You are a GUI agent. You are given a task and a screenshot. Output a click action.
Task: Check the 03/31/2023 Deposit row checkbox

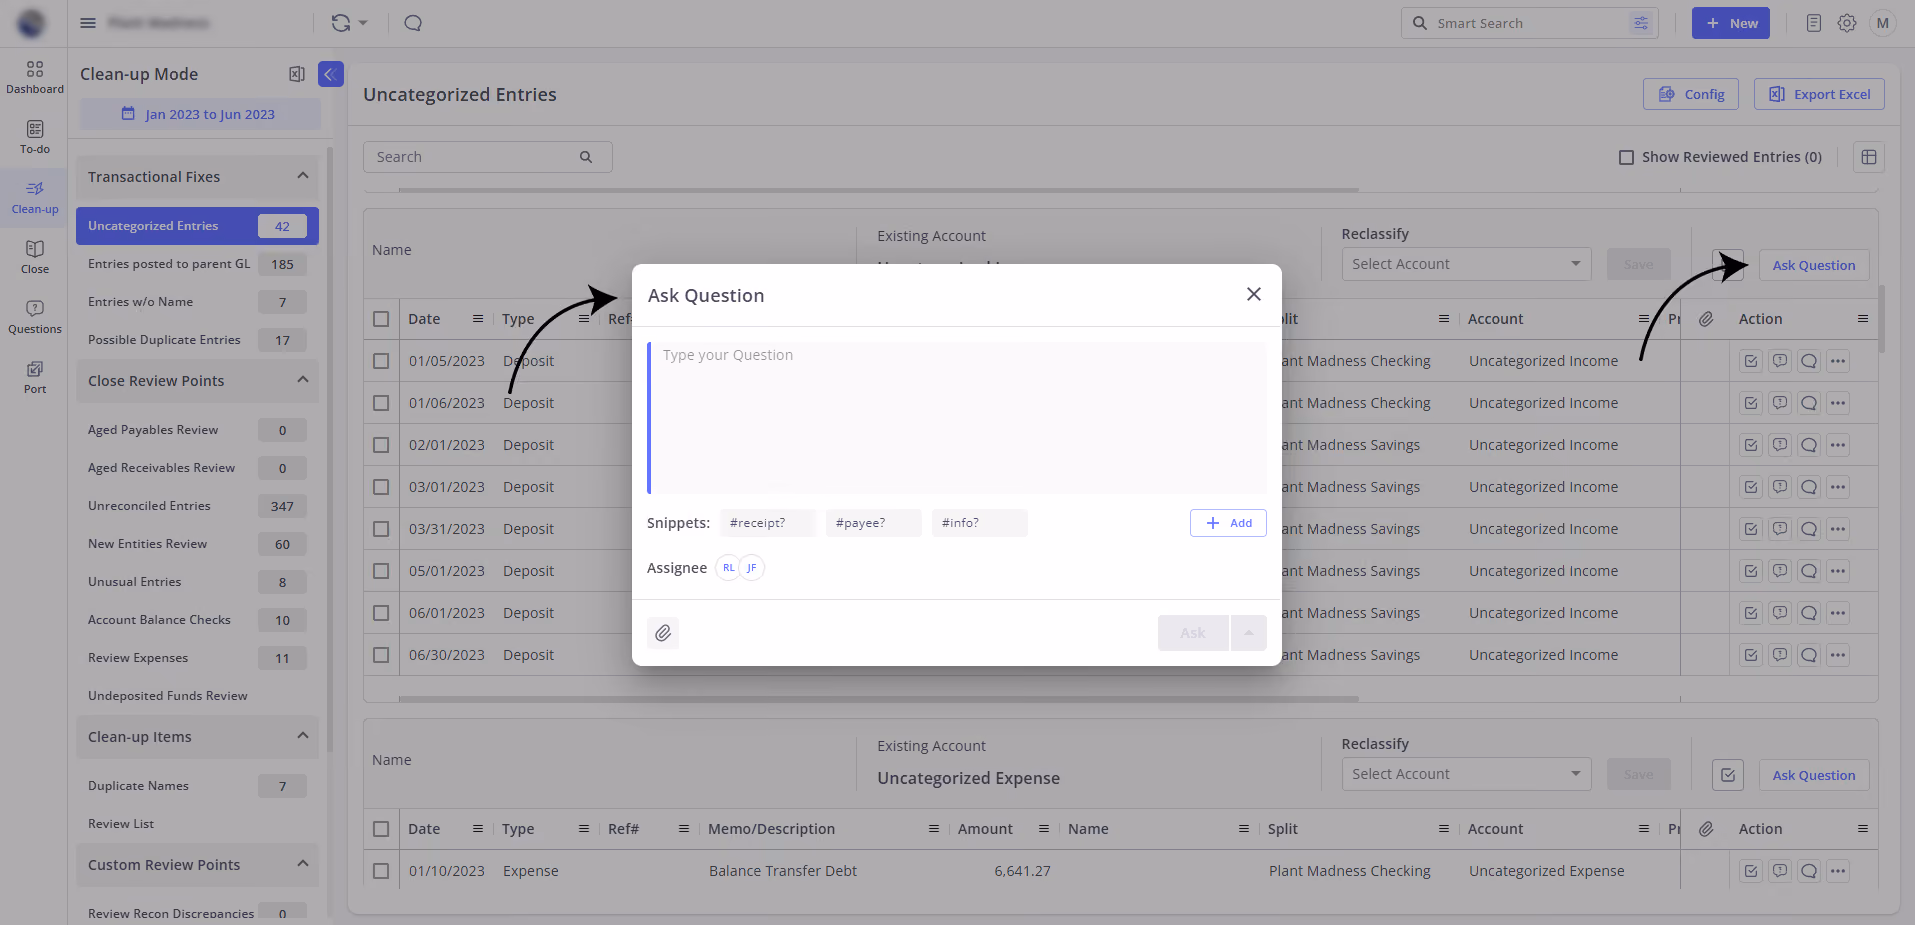tap(381, 529)
